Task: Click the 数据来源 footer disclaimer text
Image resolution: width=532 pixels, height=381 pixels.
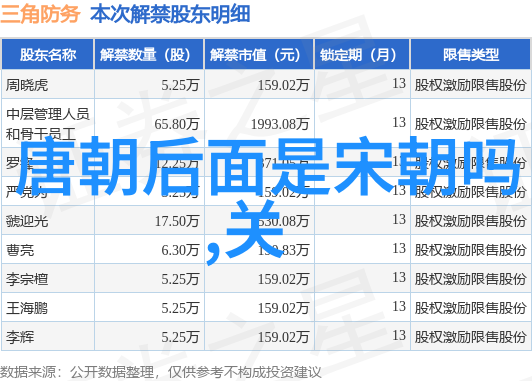Action: pos(161,372)
